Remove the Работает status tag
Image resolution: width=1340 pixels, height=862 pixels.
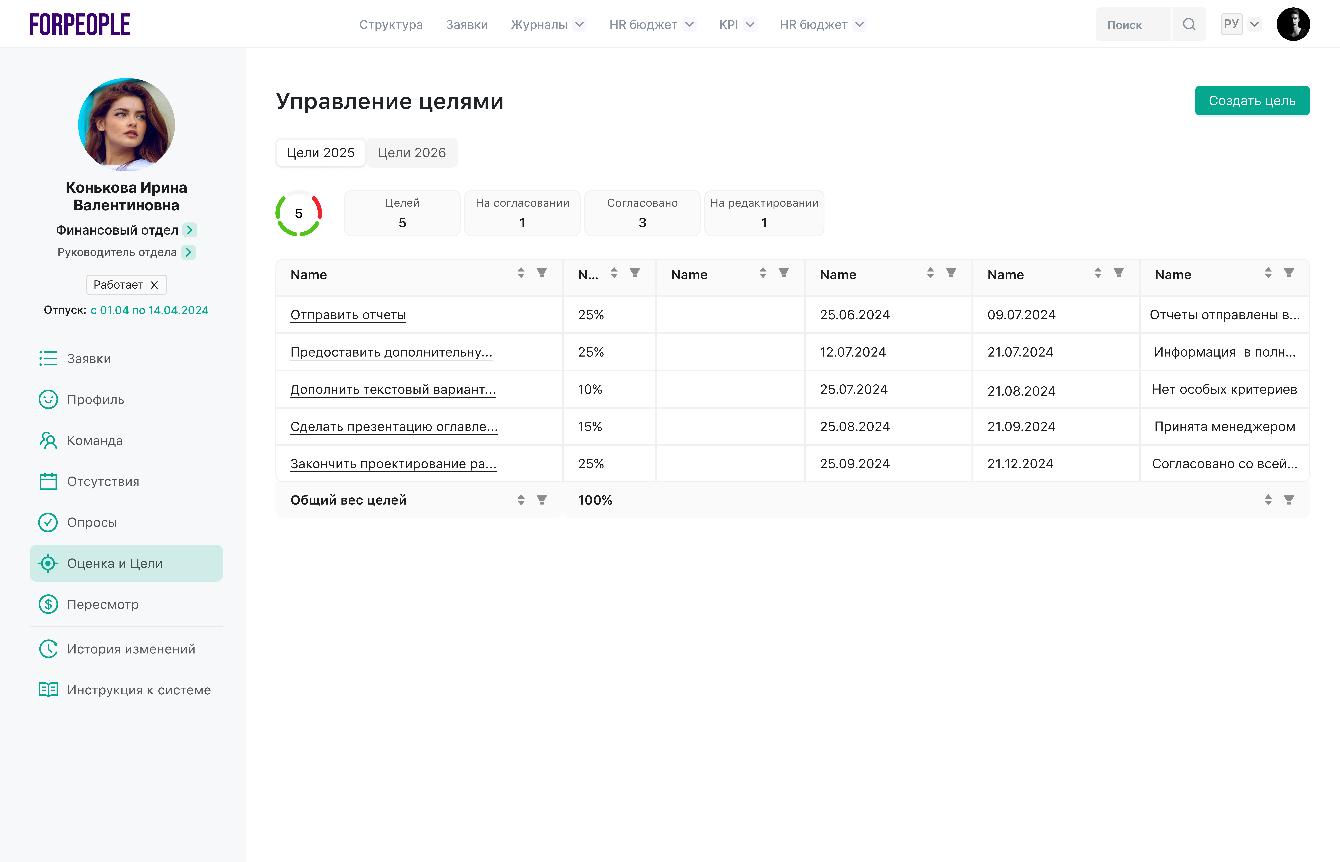point(154,285)
